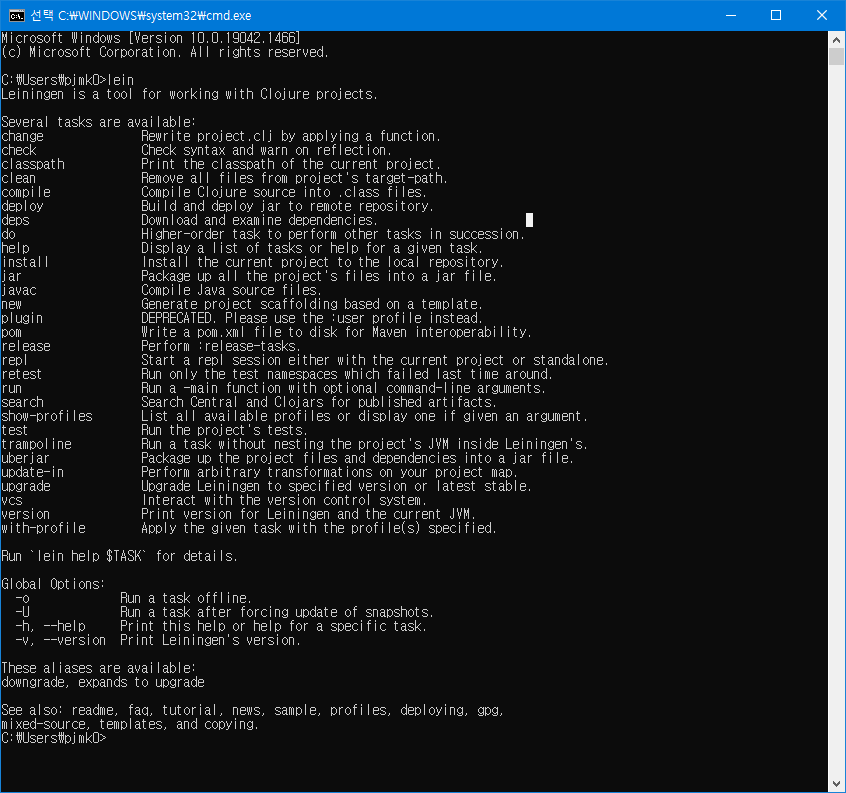The width and height of the screenshot is (846, 793).
Task: Click the window title text cmd.exe
Action: pos(141,16)
